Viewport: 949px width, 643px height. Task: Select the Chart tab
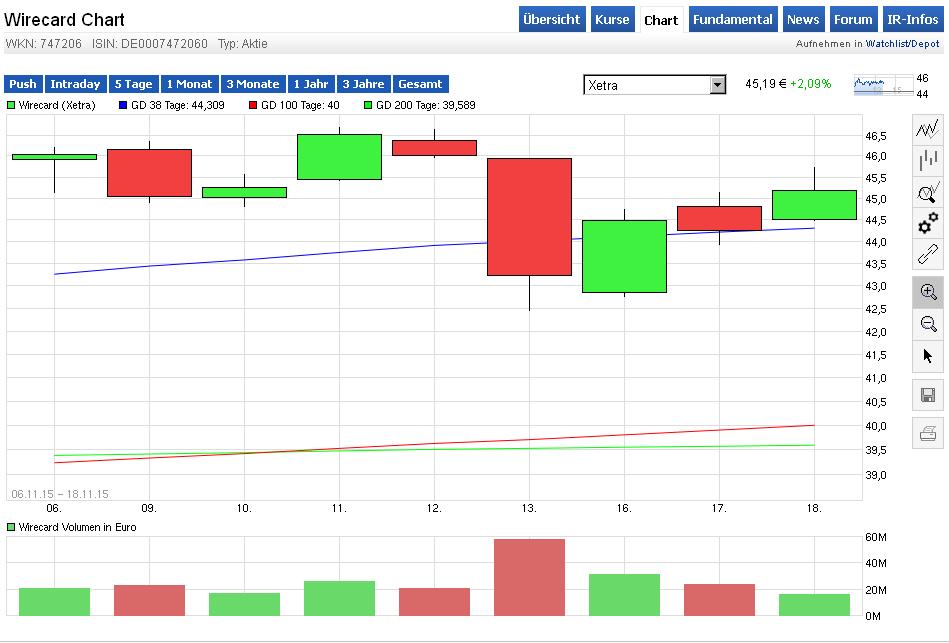coord(661,20)
